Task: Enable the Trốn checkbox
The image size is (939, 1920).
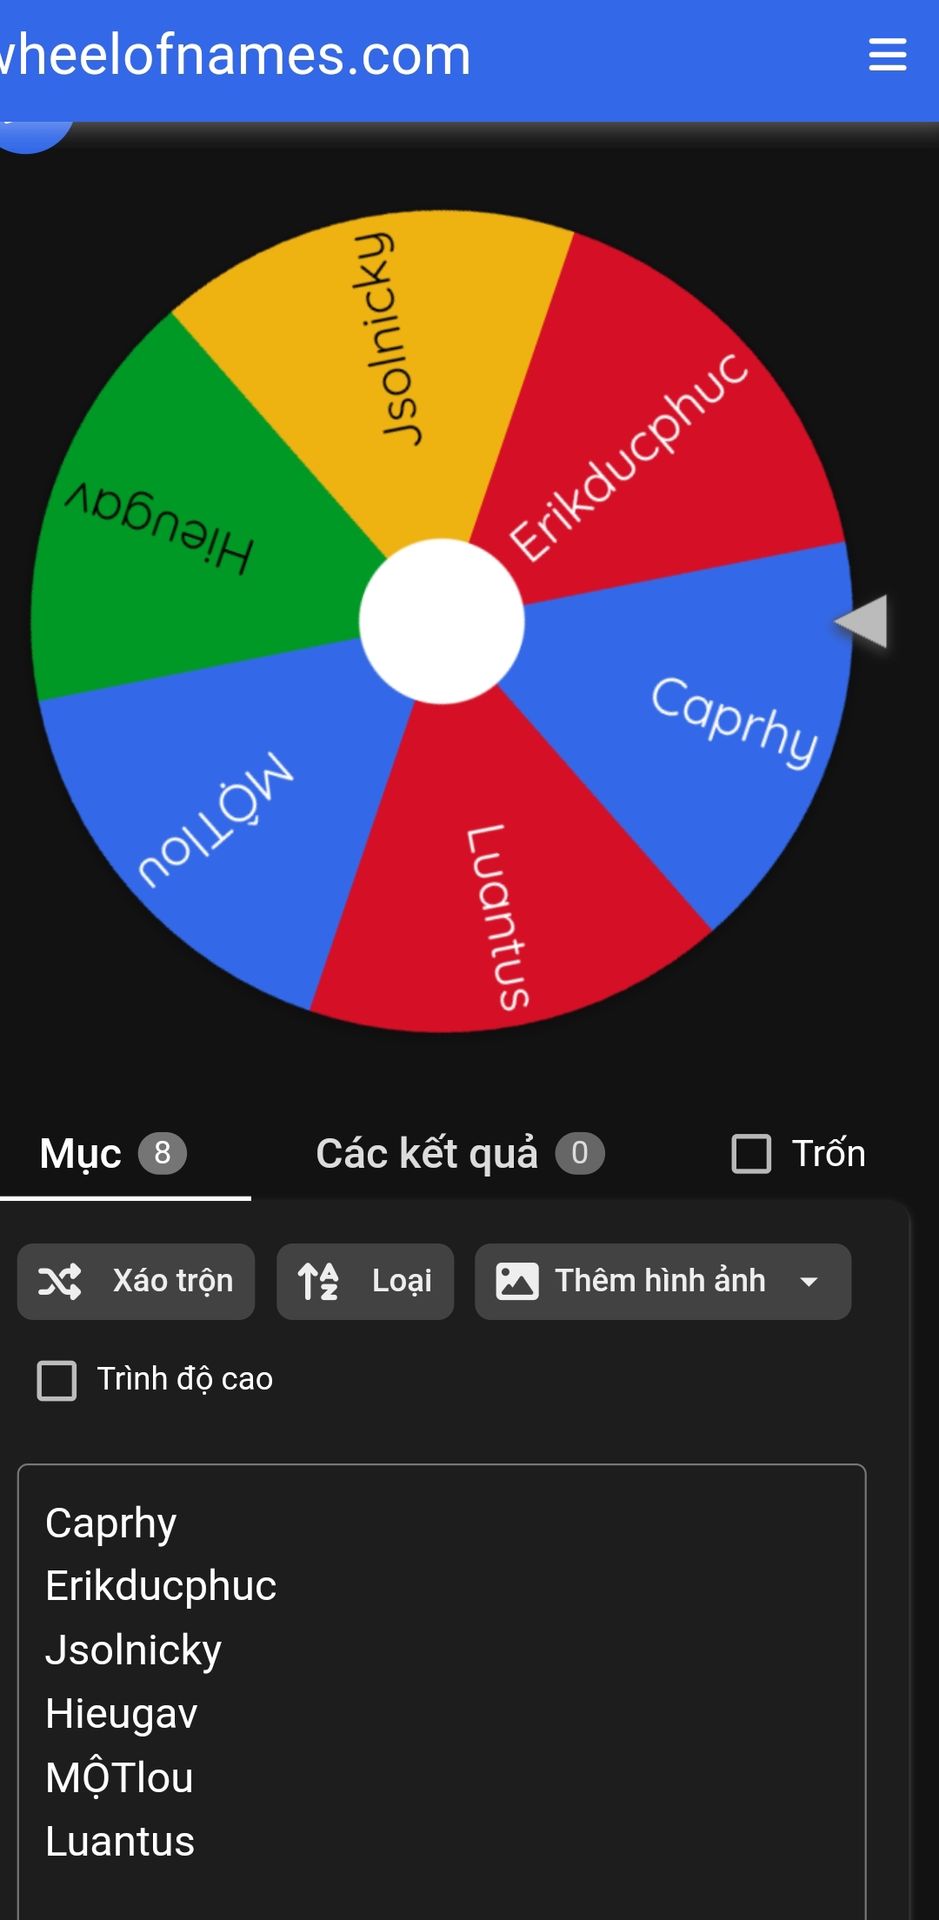Action: click(x=751, y=1153)
